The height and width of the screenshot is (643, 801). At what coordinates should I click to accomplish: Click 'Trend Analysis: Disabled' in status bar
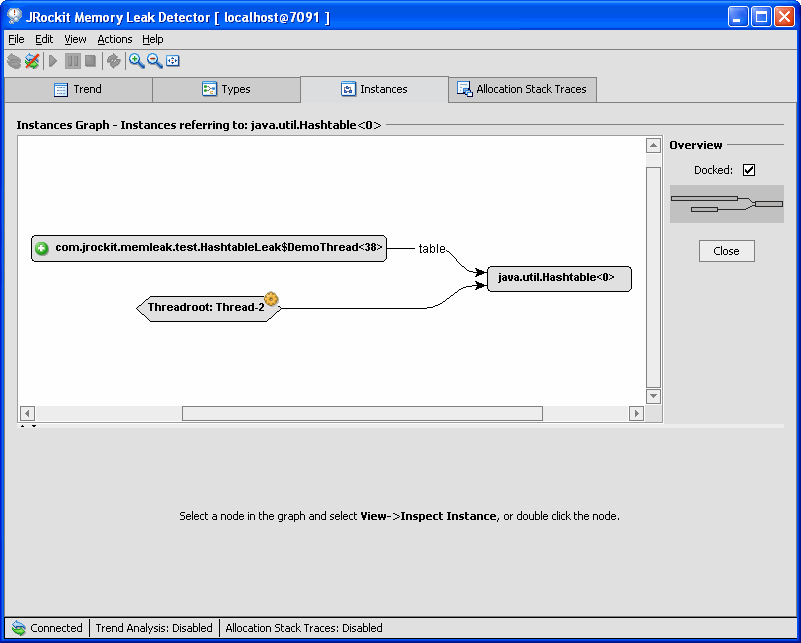154,628
